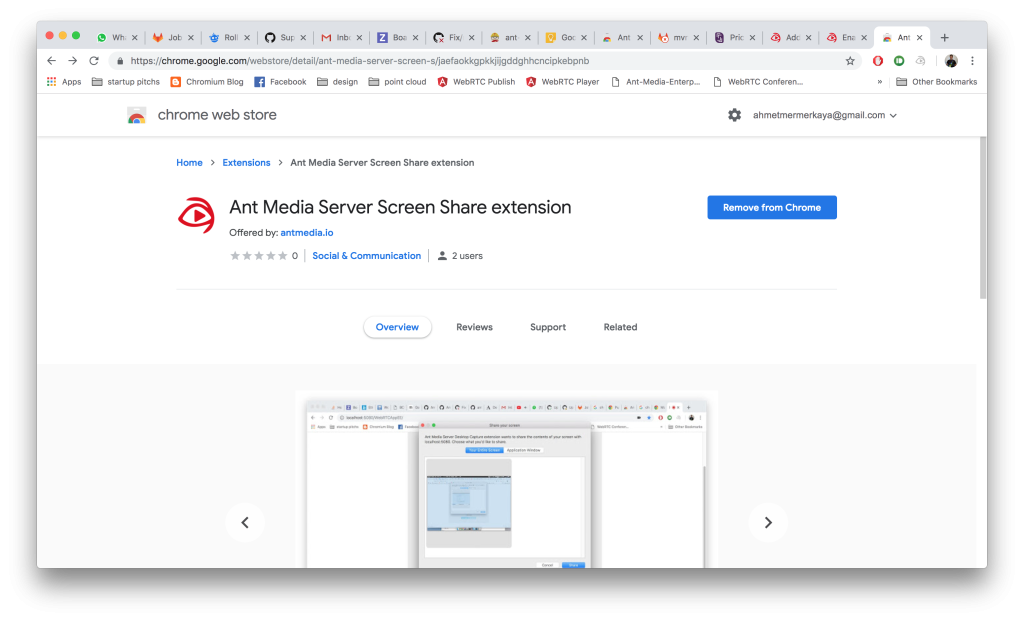Open the Social & Communication category
This screenshot has height=621, width=1024.
366,256
